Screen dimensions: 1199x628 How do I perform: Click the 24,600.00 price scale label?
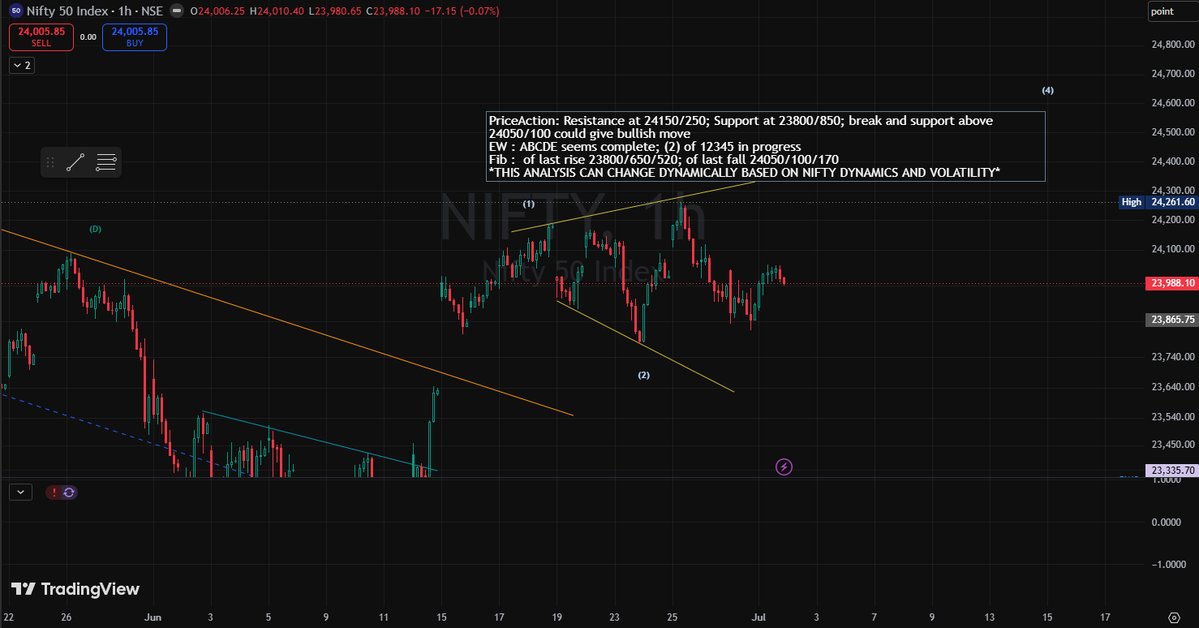(1172, 102)
